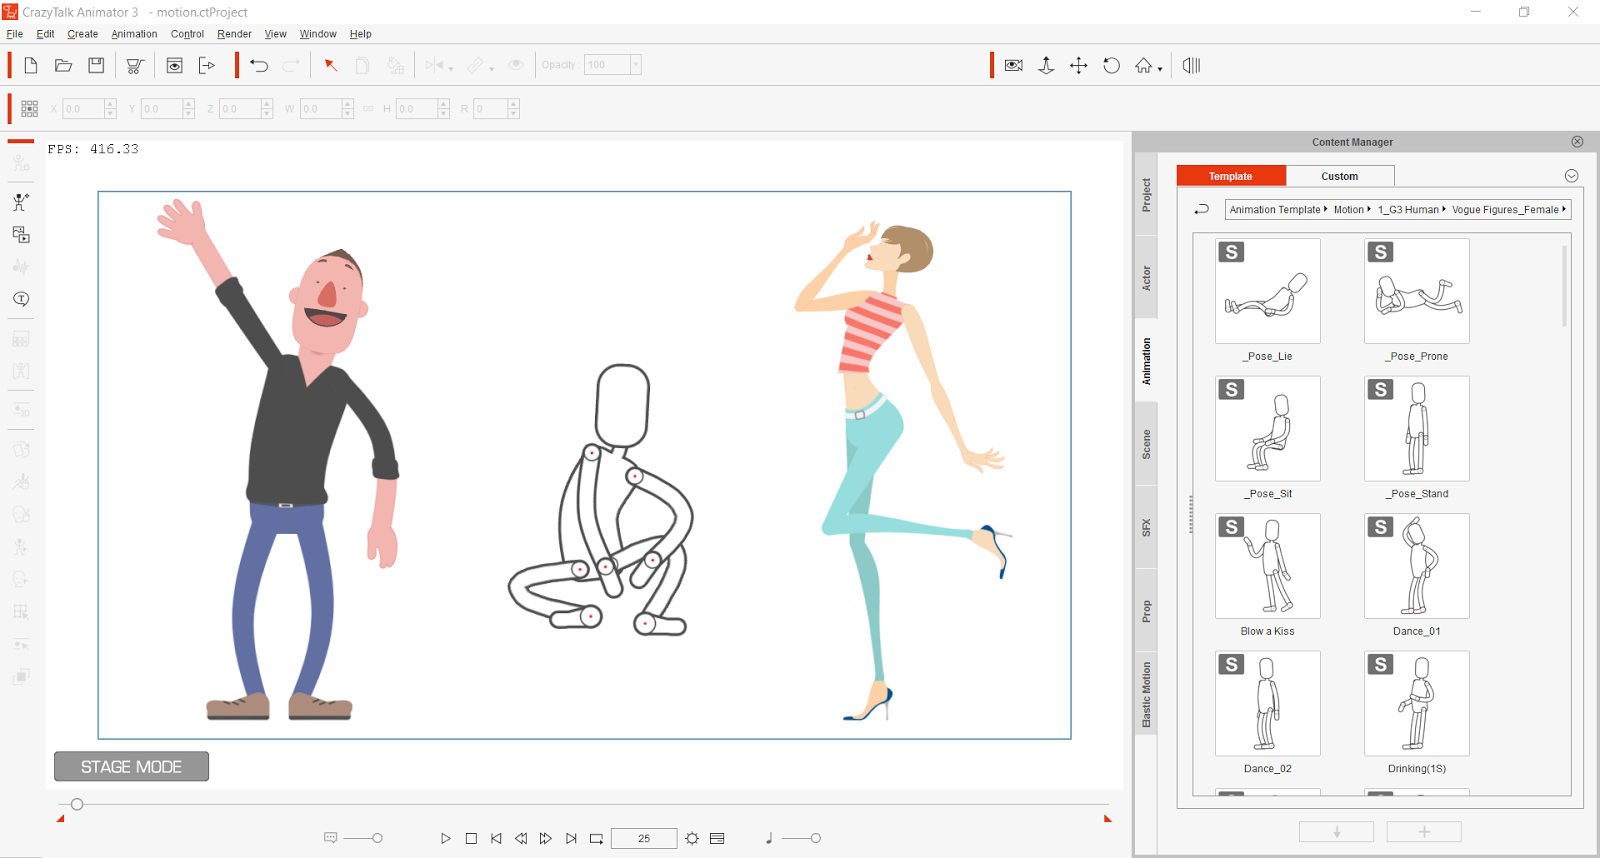1600x858 pixels.
Task: Expand the Content Manager options chevron
Action: coord(1571,176)
